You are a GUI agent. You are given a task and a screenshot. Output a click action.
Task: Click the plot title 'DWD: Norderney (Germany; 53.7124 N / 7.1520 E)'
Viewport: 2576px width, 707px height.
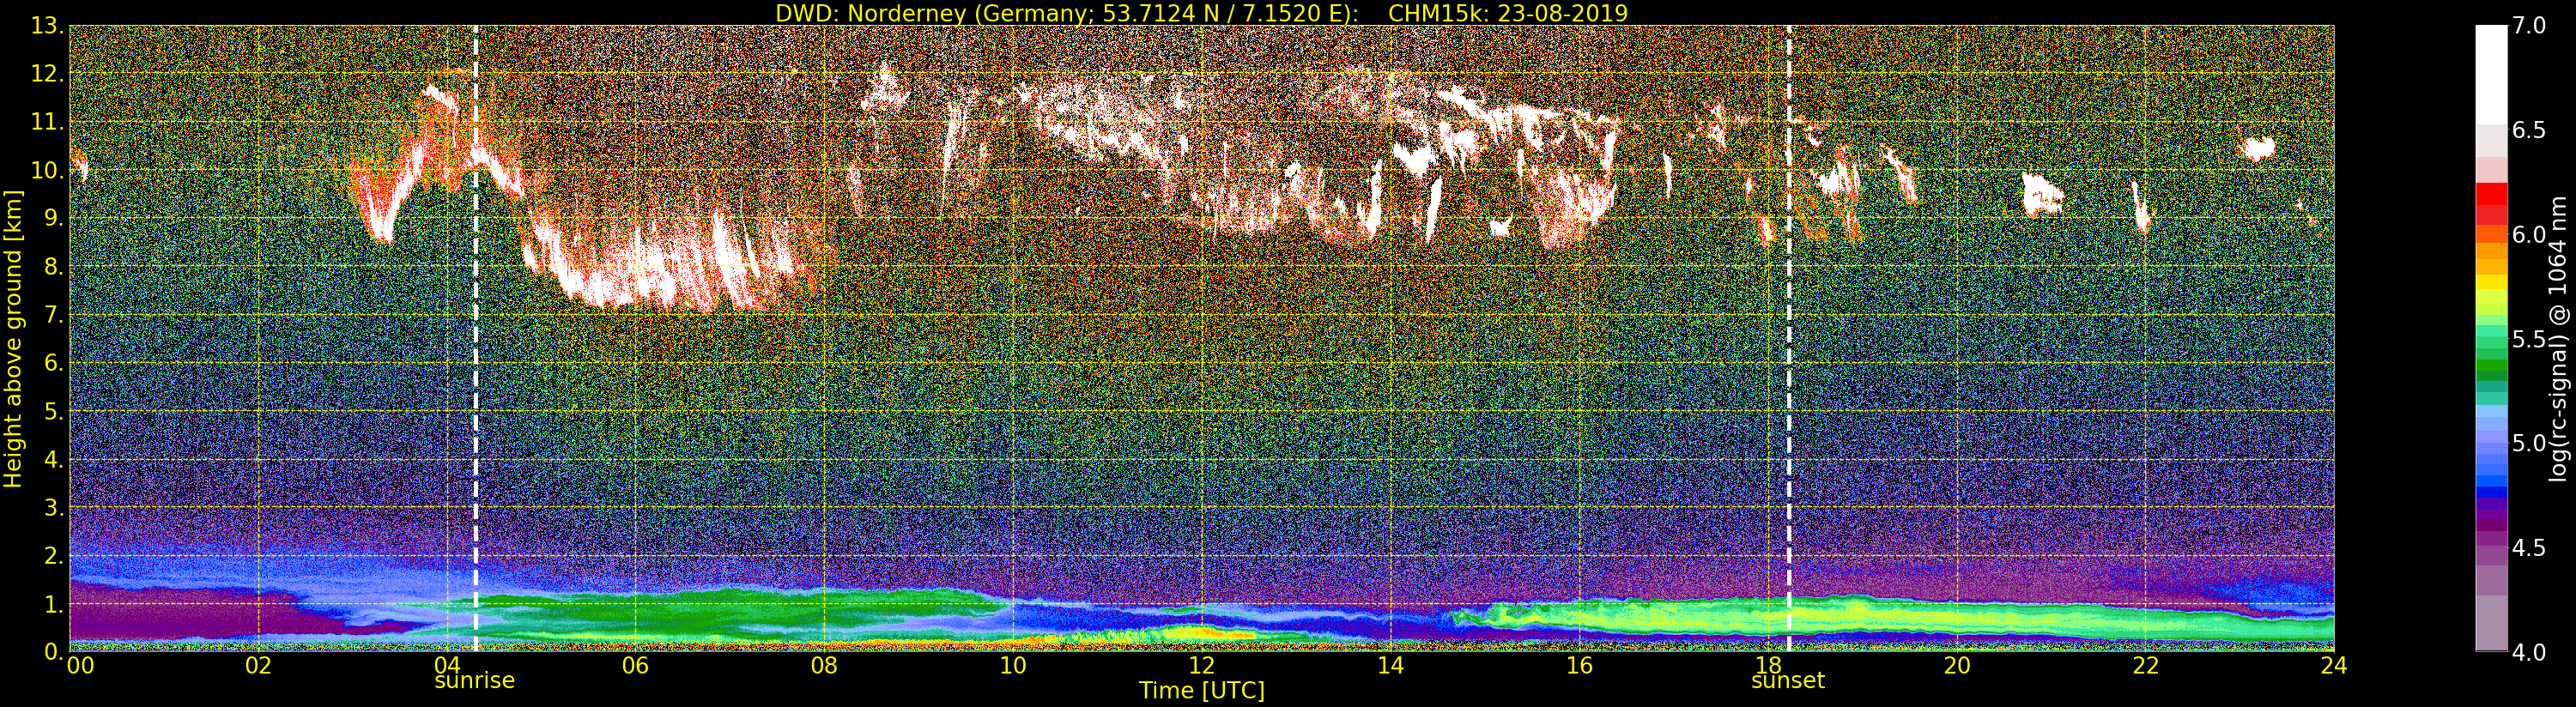pos(1067,13)
